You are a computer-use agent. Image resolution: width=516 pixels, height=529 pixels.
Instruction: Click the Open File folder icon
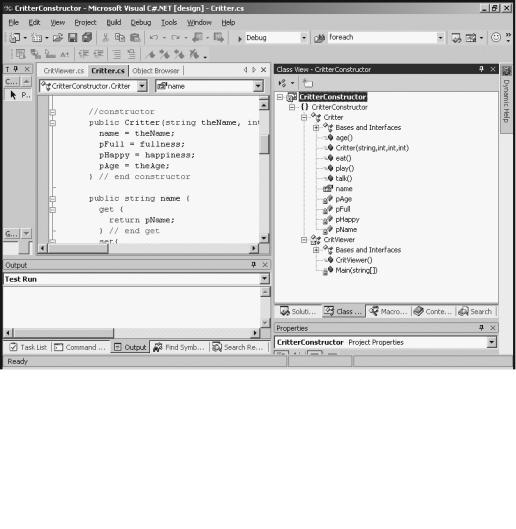pyautogui.click(x=58, y=37)
